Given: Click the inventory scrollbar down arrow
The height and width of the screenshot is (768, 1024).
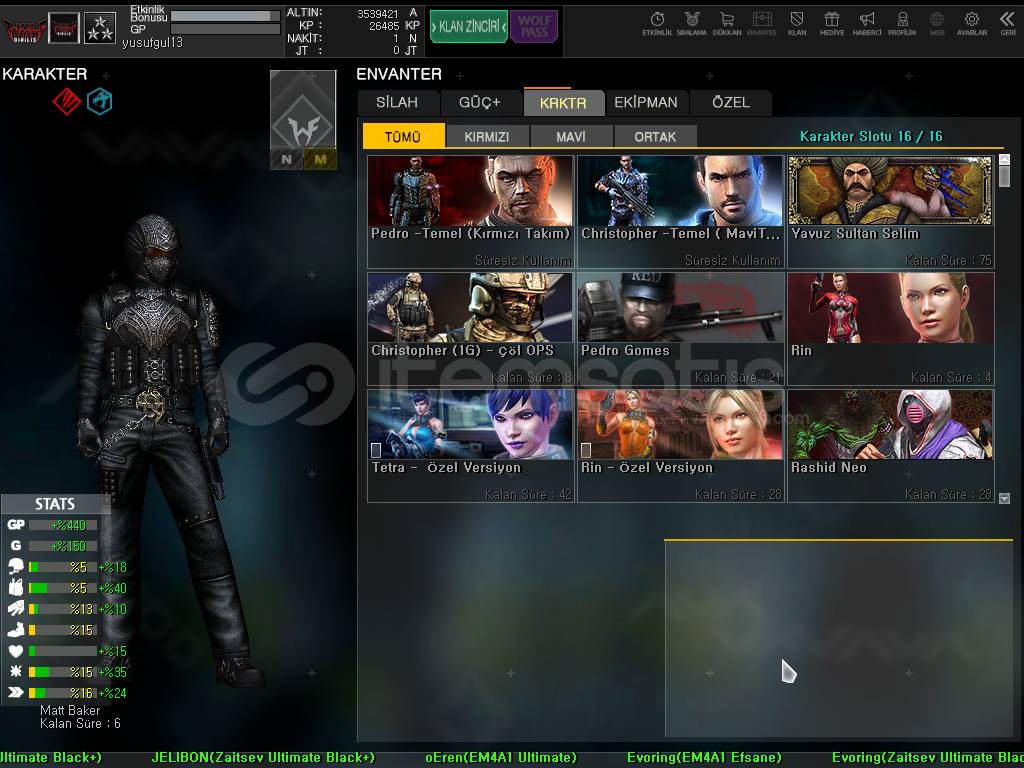Looking at the screenshot, I should coord(1004,498).
